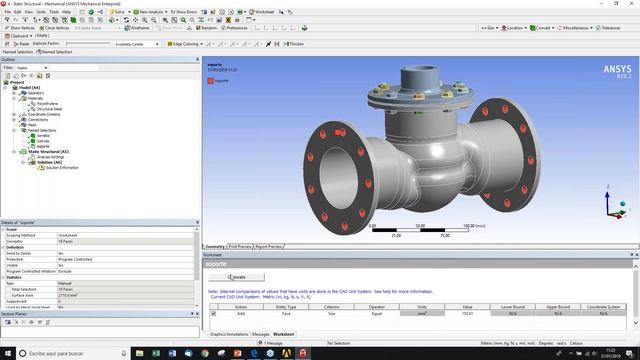Collapse the Named Selections node
The width and height of the screenshot is (640, 360).
(x=14, y=130)
